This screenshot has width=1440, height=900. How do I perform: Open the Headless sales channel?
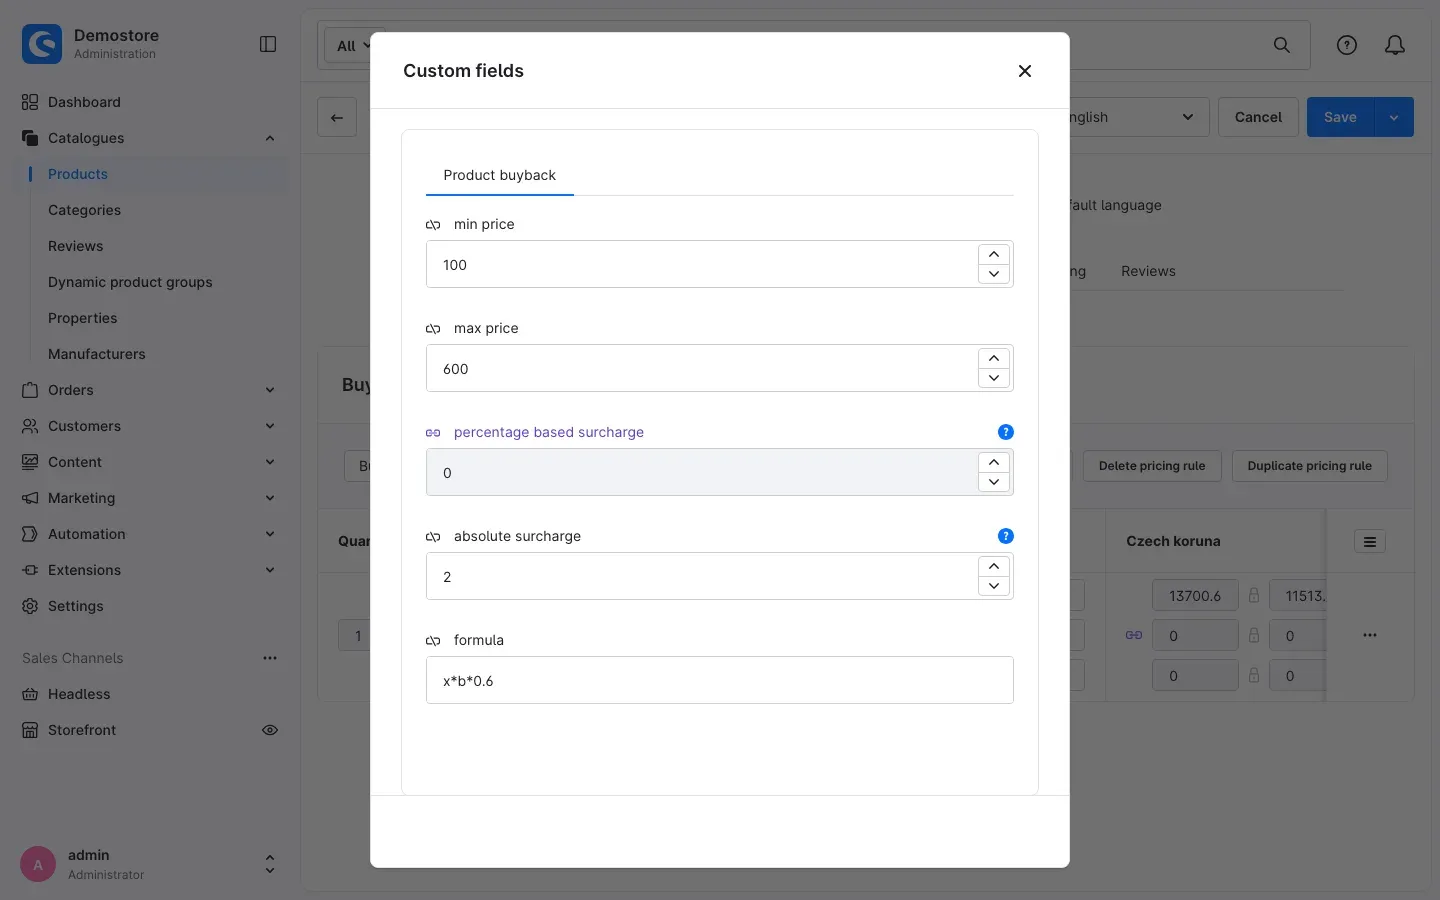pos(79,694)
